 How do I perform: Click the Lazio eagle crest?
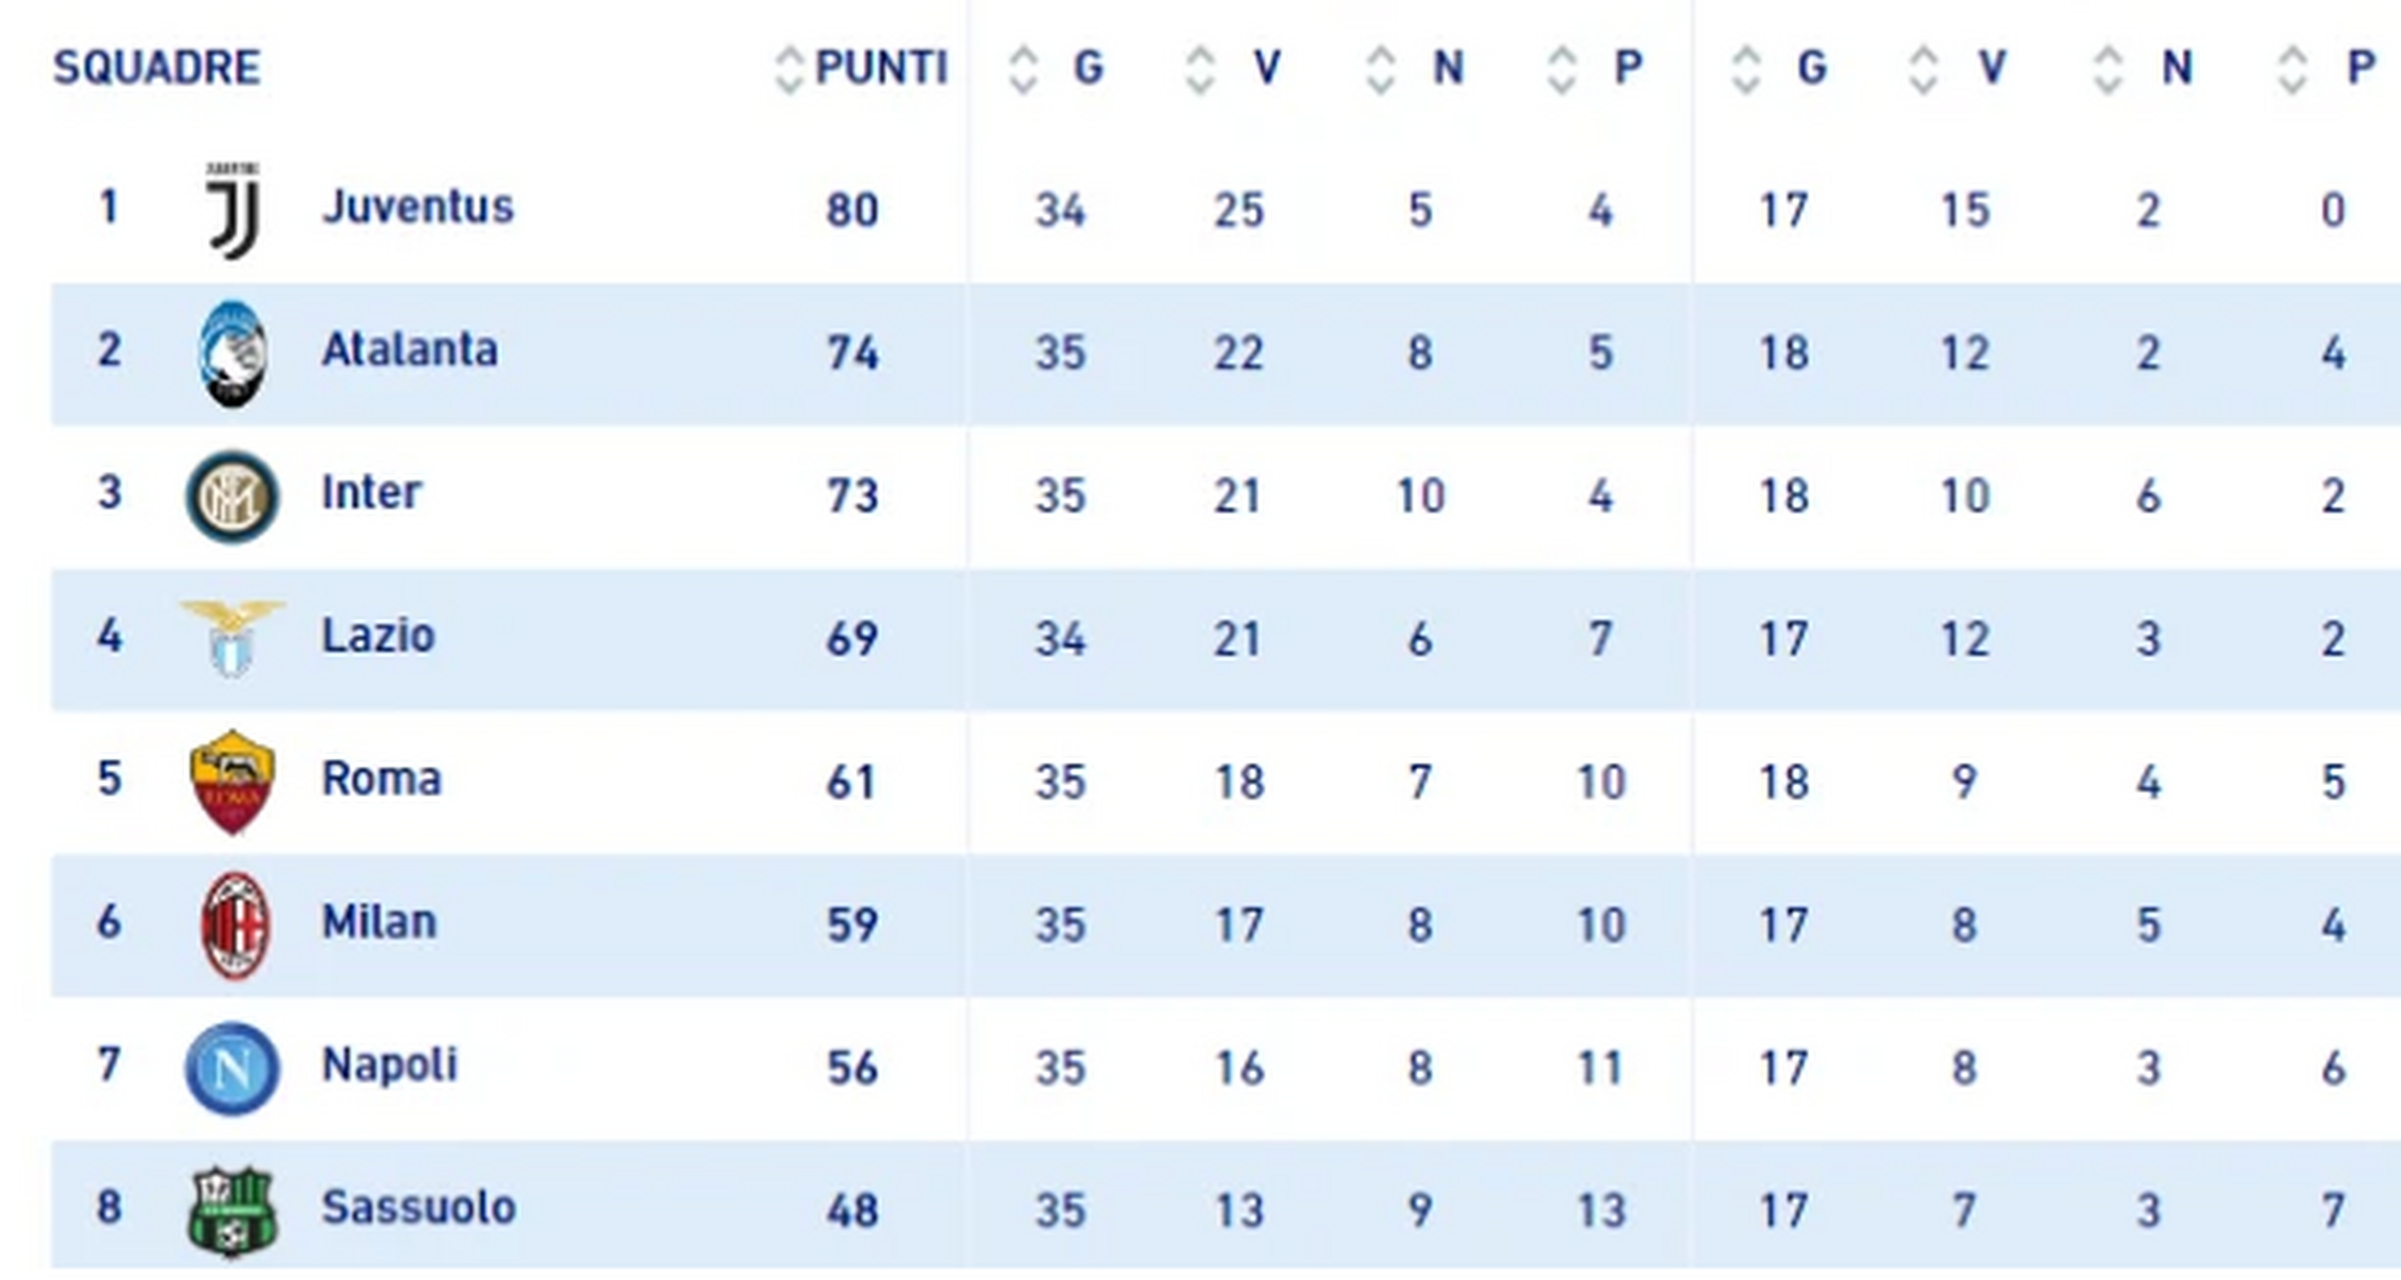tap(232, 639)
